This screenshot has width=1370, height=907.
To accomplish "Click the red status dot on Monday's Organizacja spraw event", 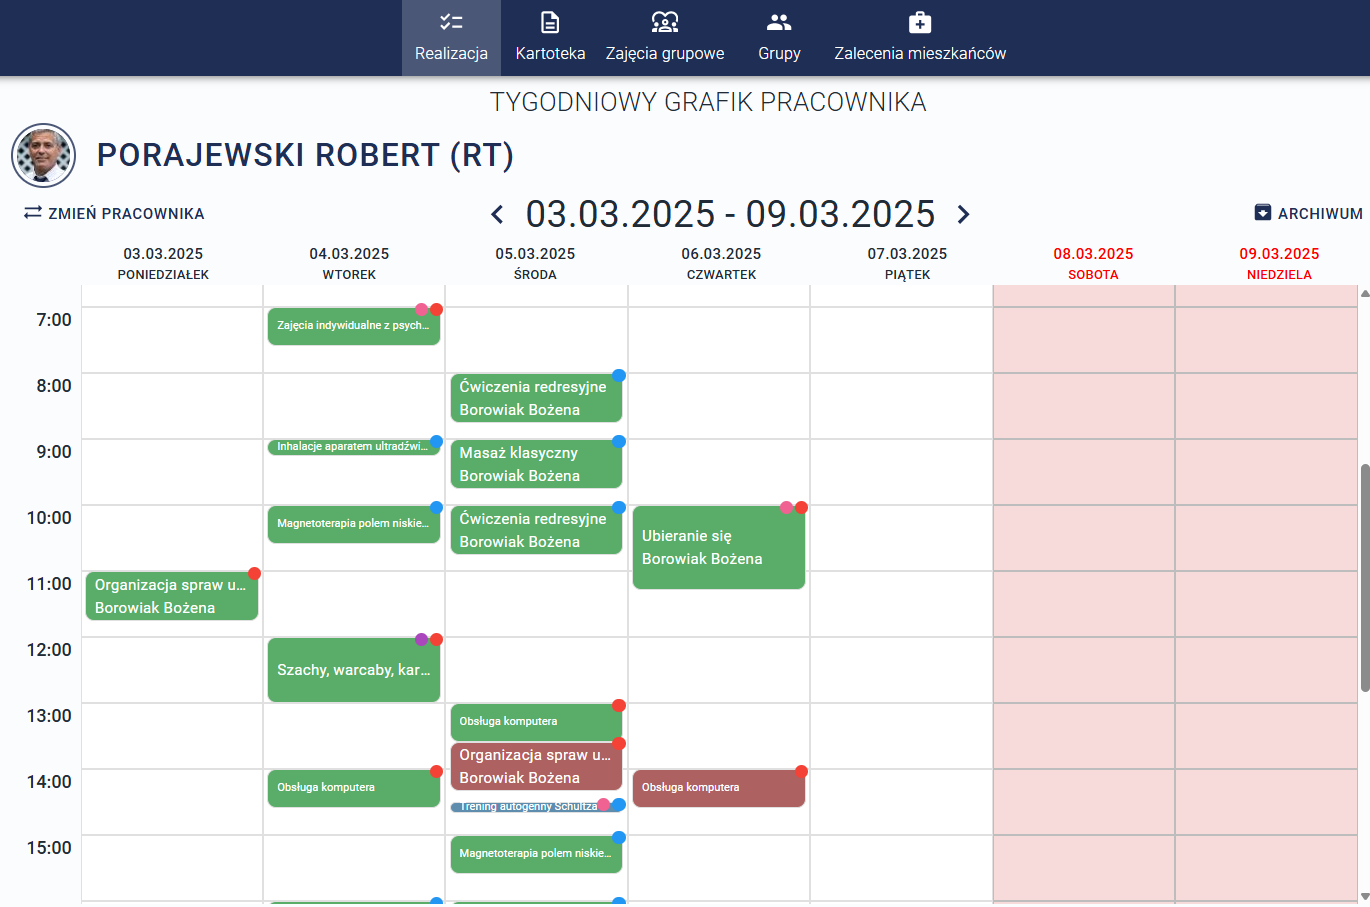I will [x=254, y=574].
